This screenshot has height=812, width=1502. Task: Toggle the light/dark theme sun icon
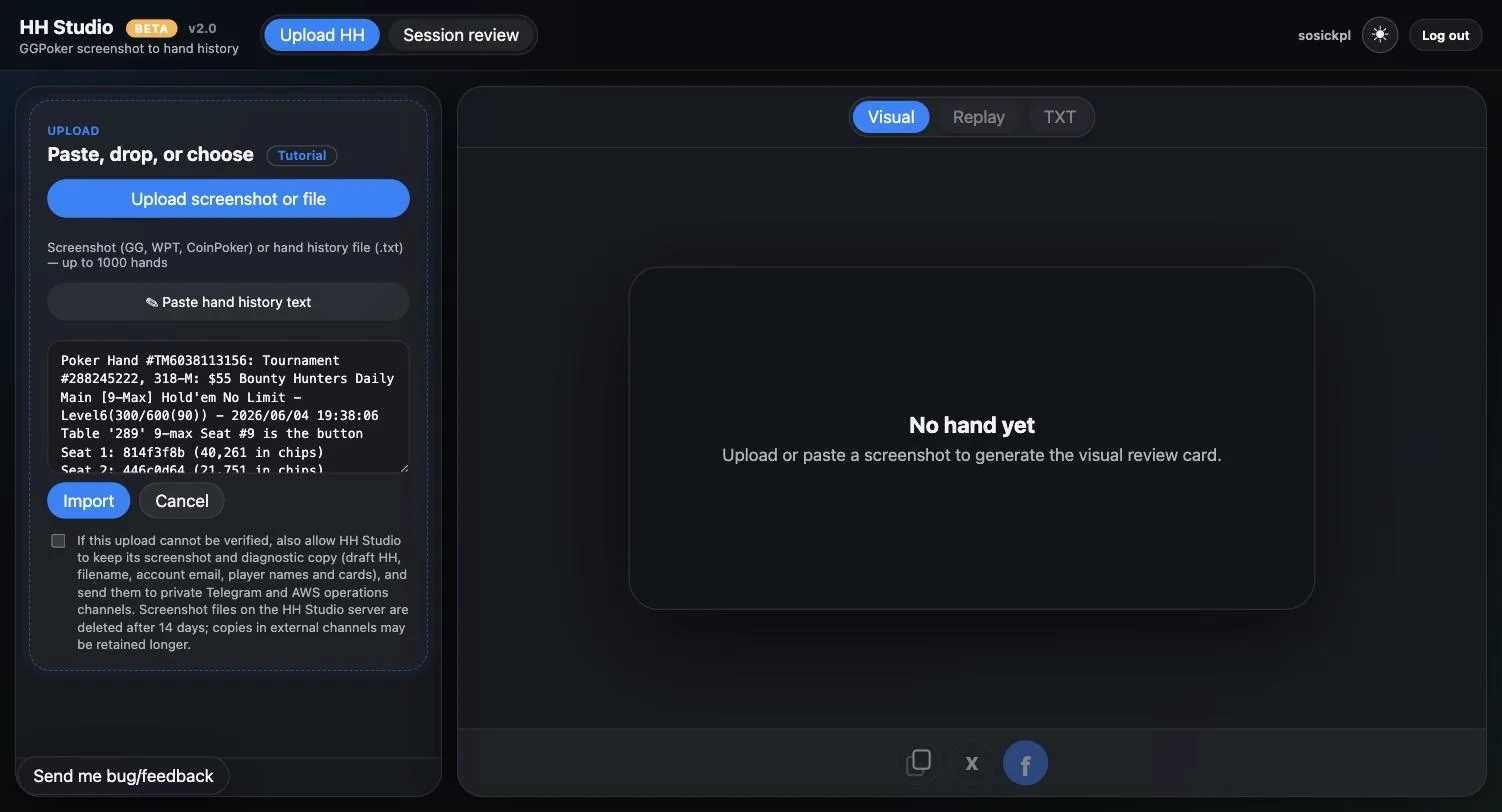[x=1380, y=35]
